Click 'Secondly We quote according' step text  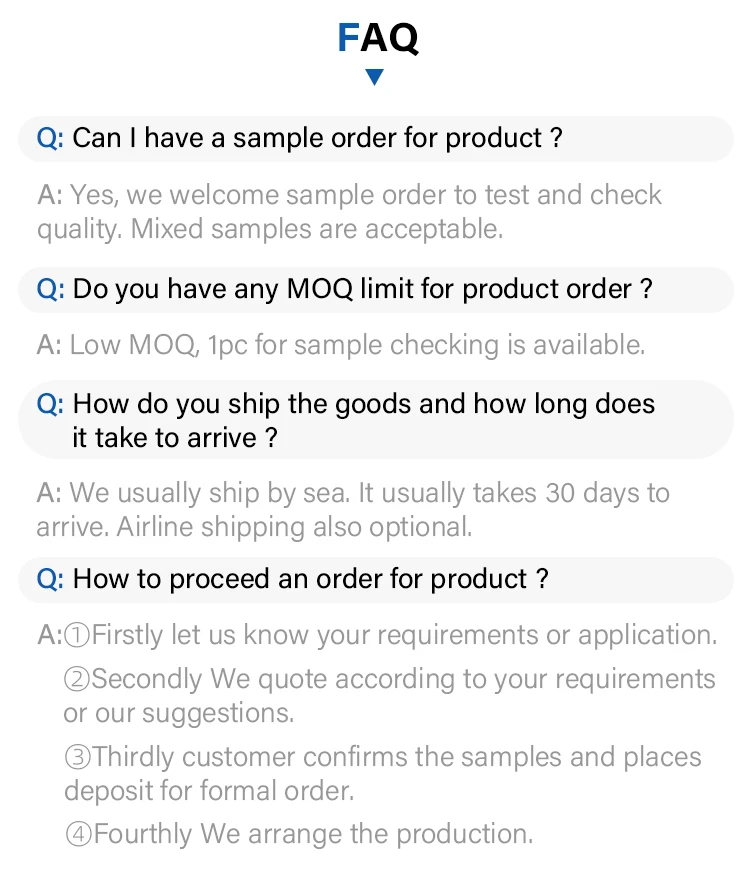[x=403, y=680]
